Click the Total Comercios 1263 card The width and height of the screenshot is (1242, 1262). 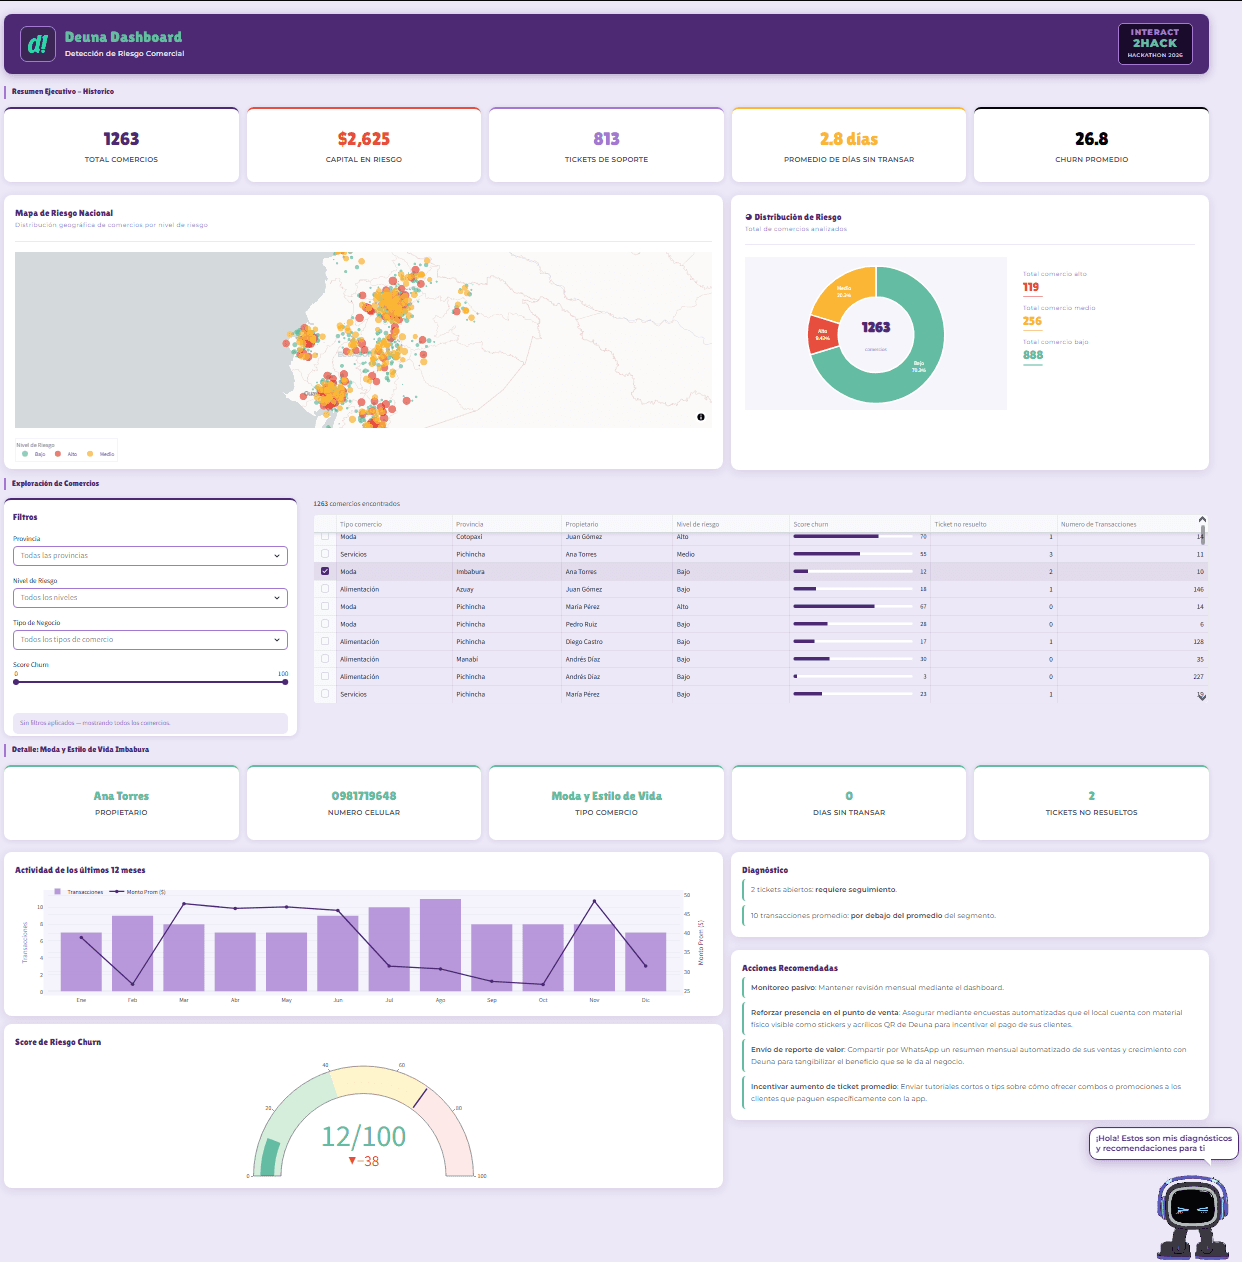[121, 145]
